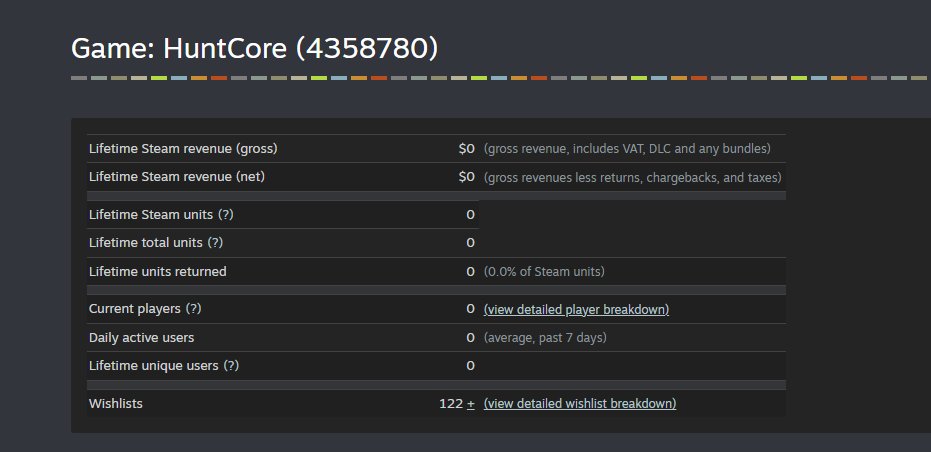
Task: Select the 'Game: HuntCore (4358780)' heading
Action: click(x=254, y=48)
